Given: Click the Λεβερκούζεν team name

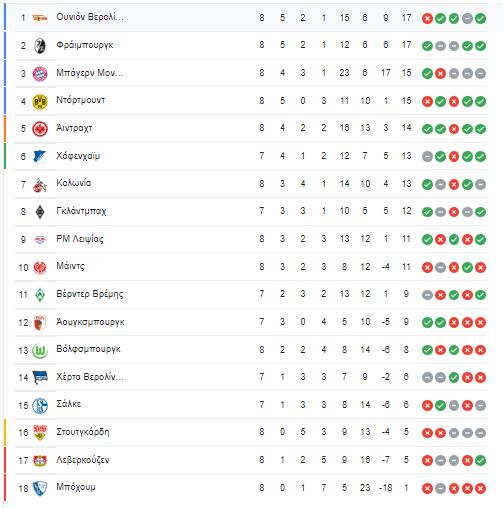Looking at the screenshot, I should [x=83, y=460].
